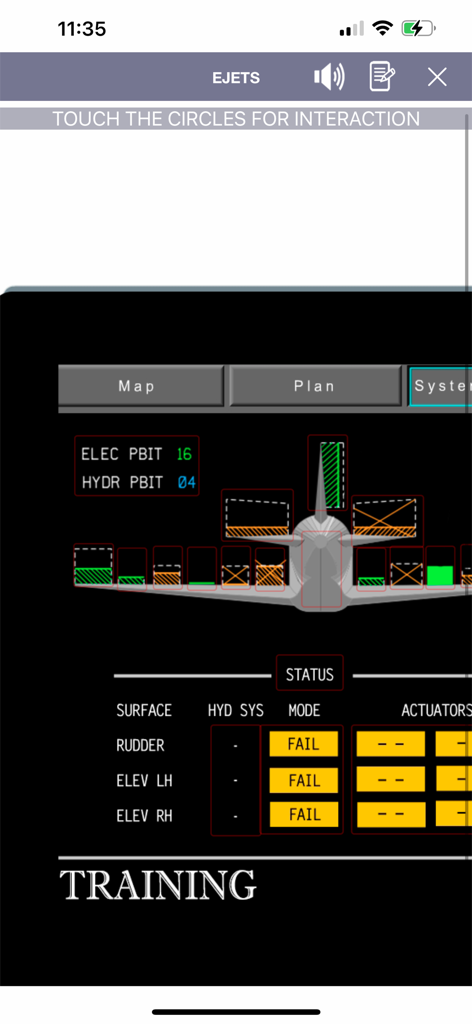This screenshot has height=1024, width=472.
Task: Close the EJETS viewer
Action: pyautogui.click(x=437, y=78)
